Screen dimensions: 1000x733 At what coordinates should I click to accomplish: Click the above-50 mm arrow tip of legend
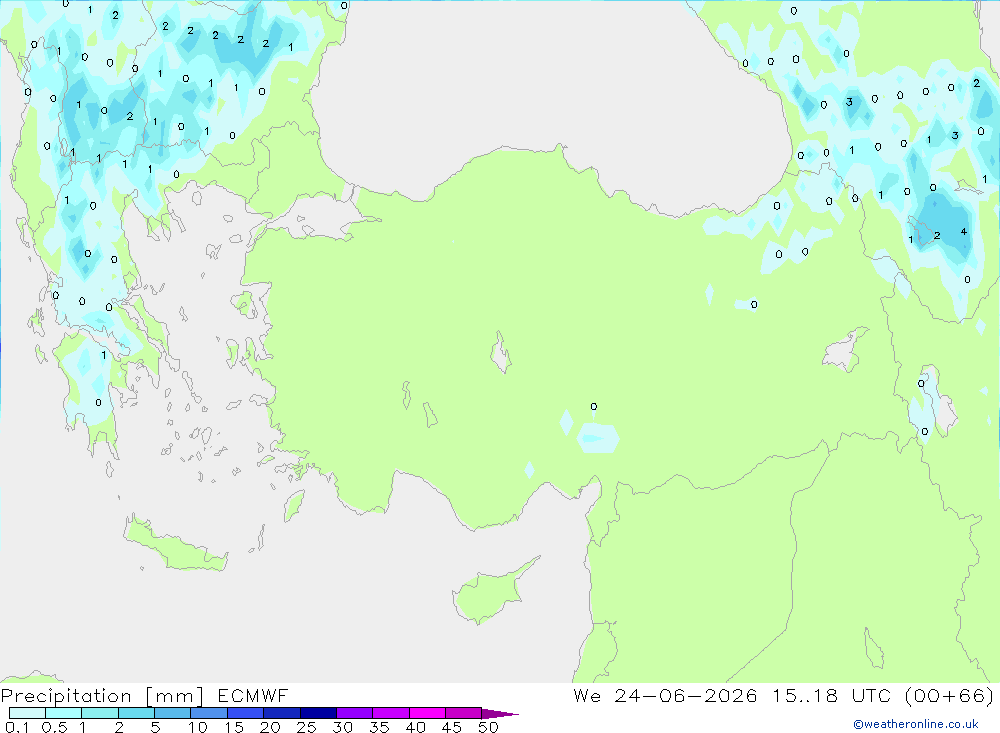point(499,714)
